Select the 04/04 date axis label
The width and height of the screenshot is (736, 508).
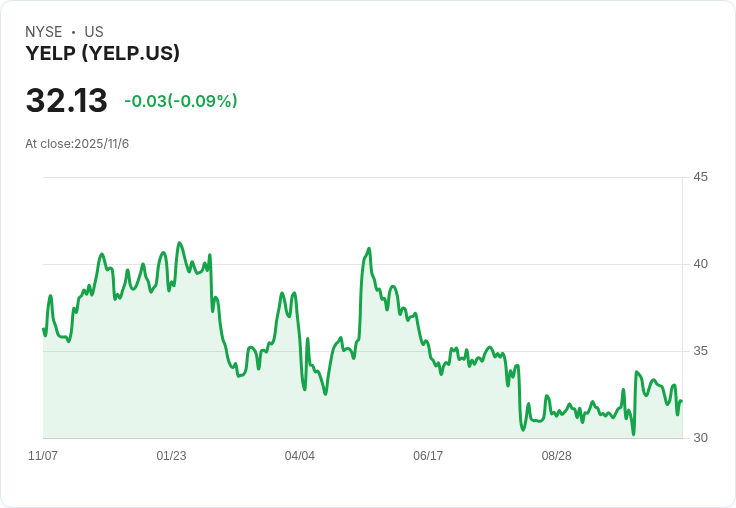tap(299, 455)
